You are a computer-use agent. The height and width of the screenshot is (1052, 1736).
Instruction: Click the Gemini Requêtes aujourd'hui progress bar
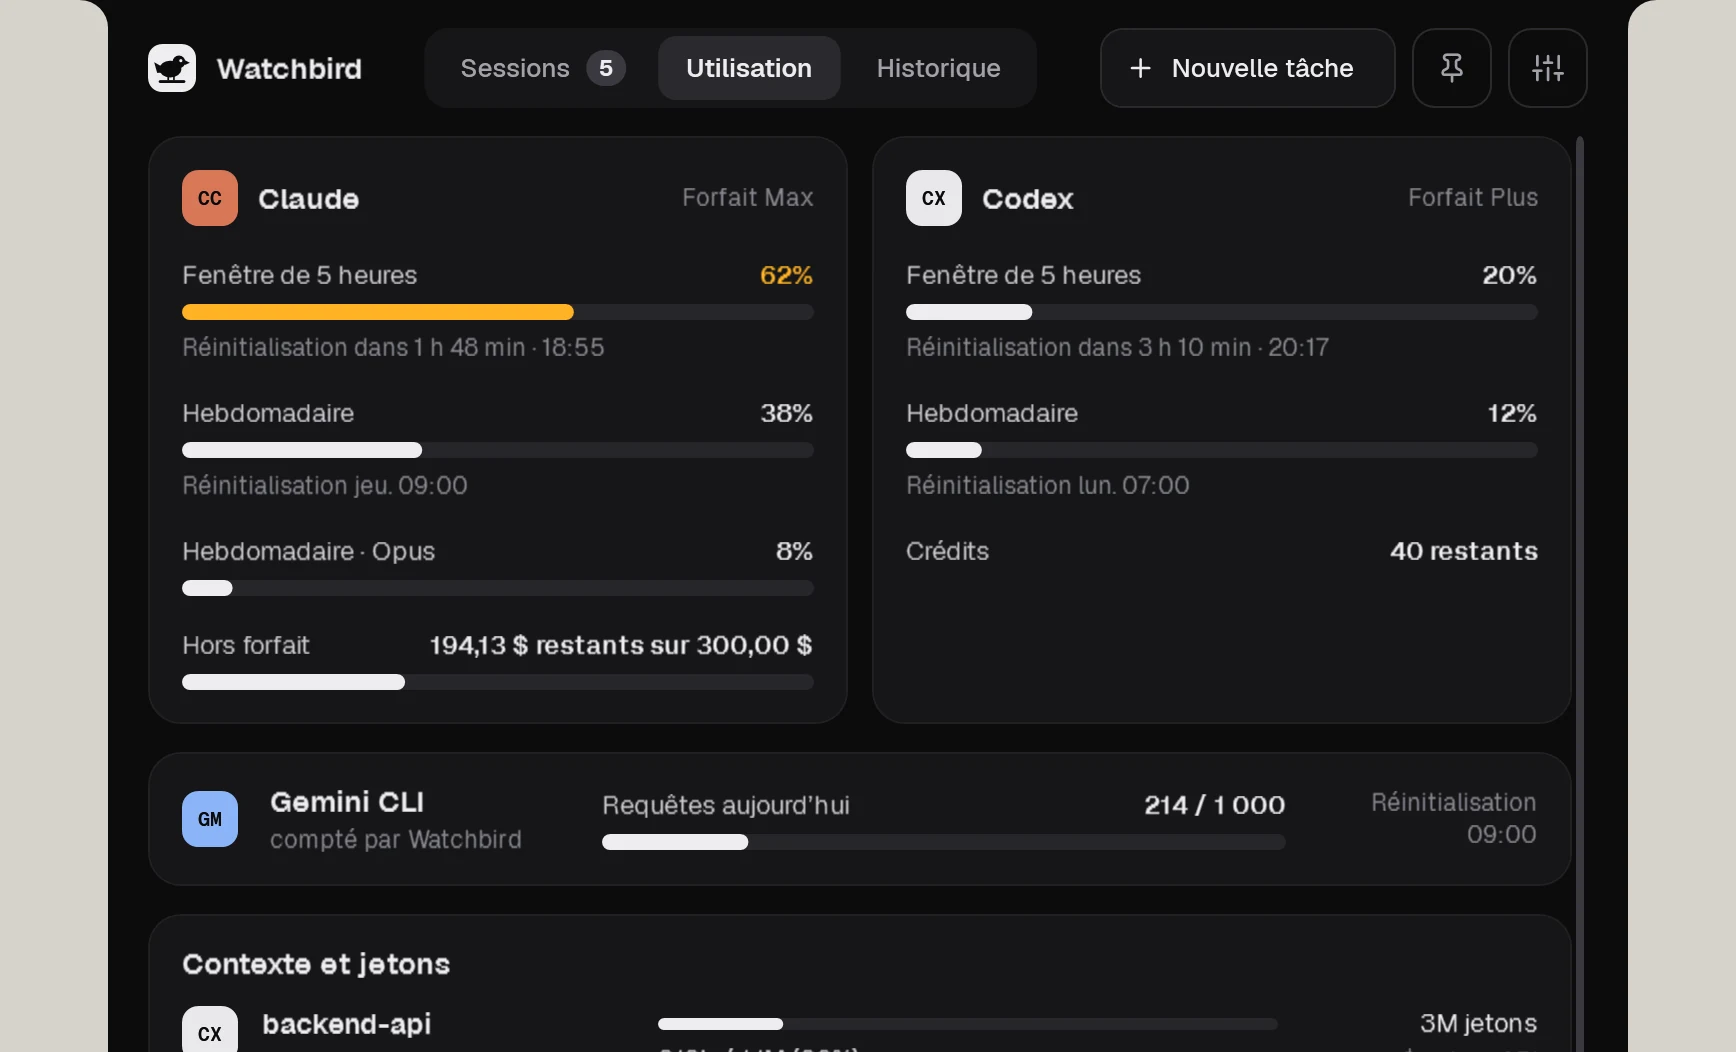[944, 842]
